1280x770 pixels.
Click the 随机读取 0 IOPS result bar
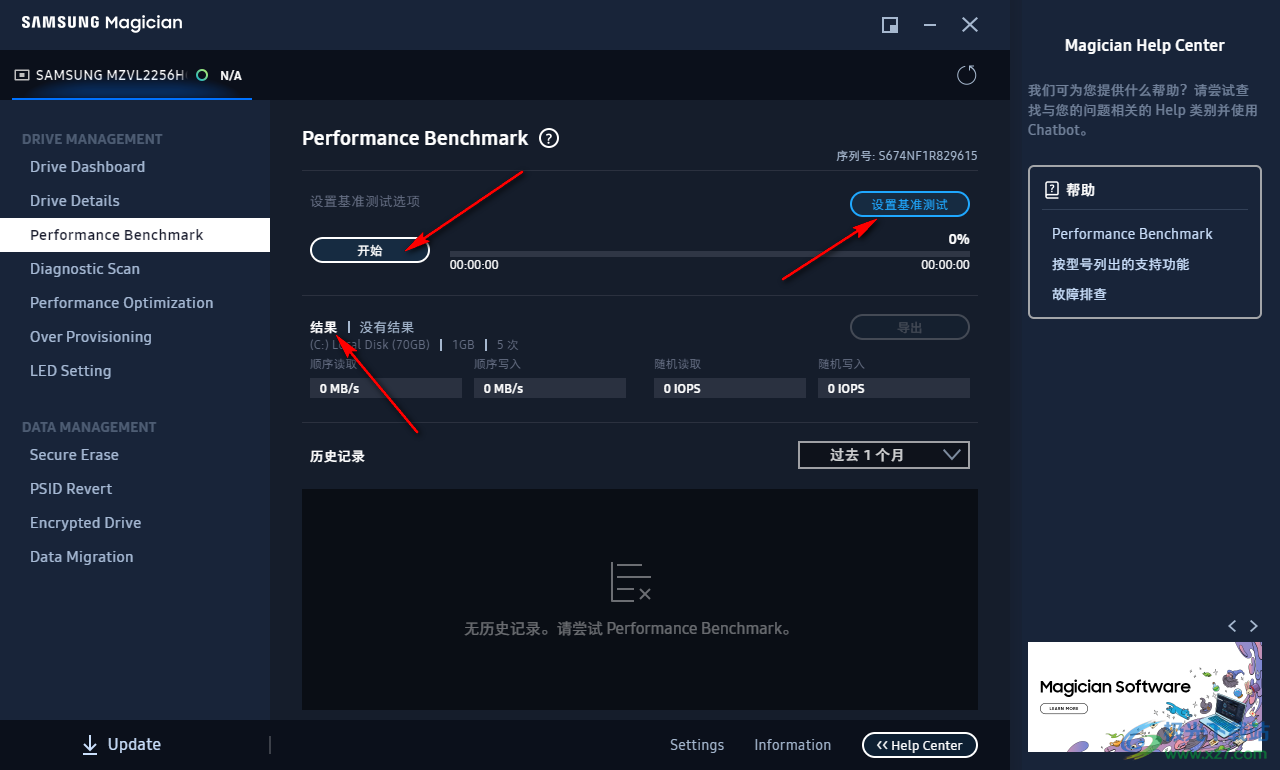(x=730, y=388)
